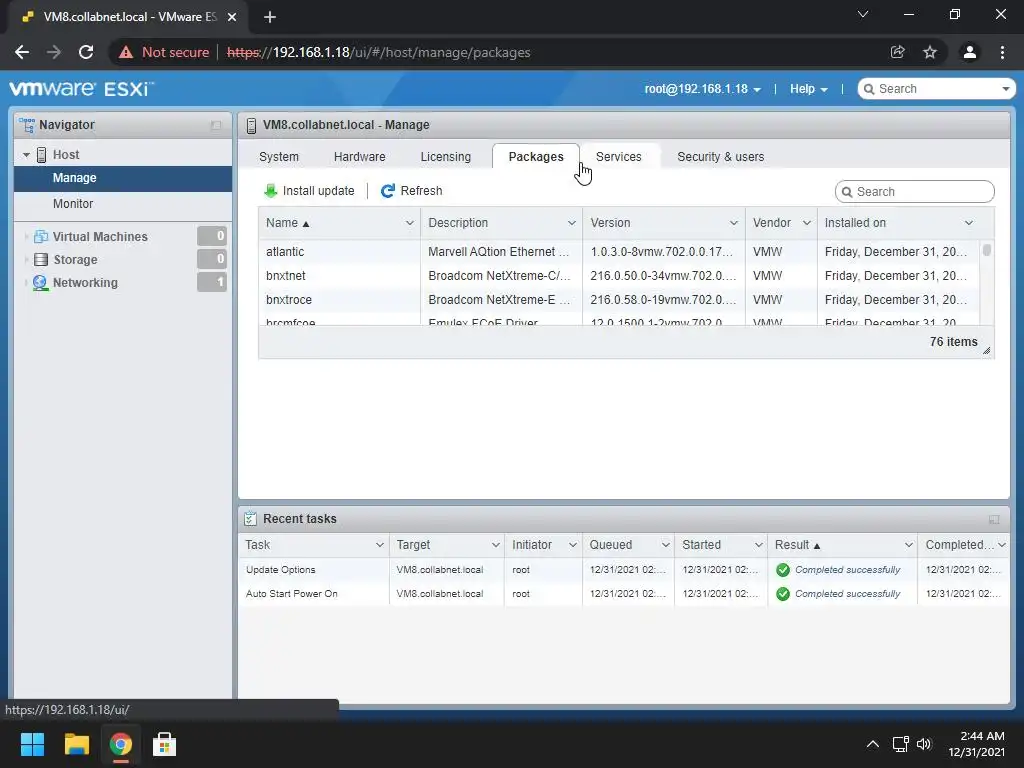Click the Not secure warning icon
Viewport: 1024px width, 768px height.
126,52
